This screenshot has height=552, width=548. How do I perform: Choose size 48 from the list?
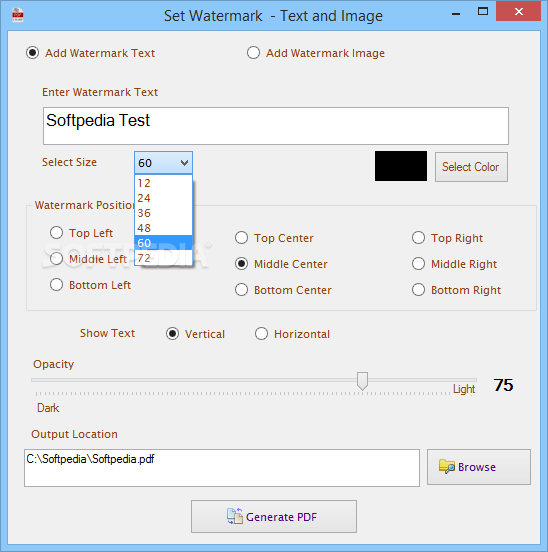(163, 228)
